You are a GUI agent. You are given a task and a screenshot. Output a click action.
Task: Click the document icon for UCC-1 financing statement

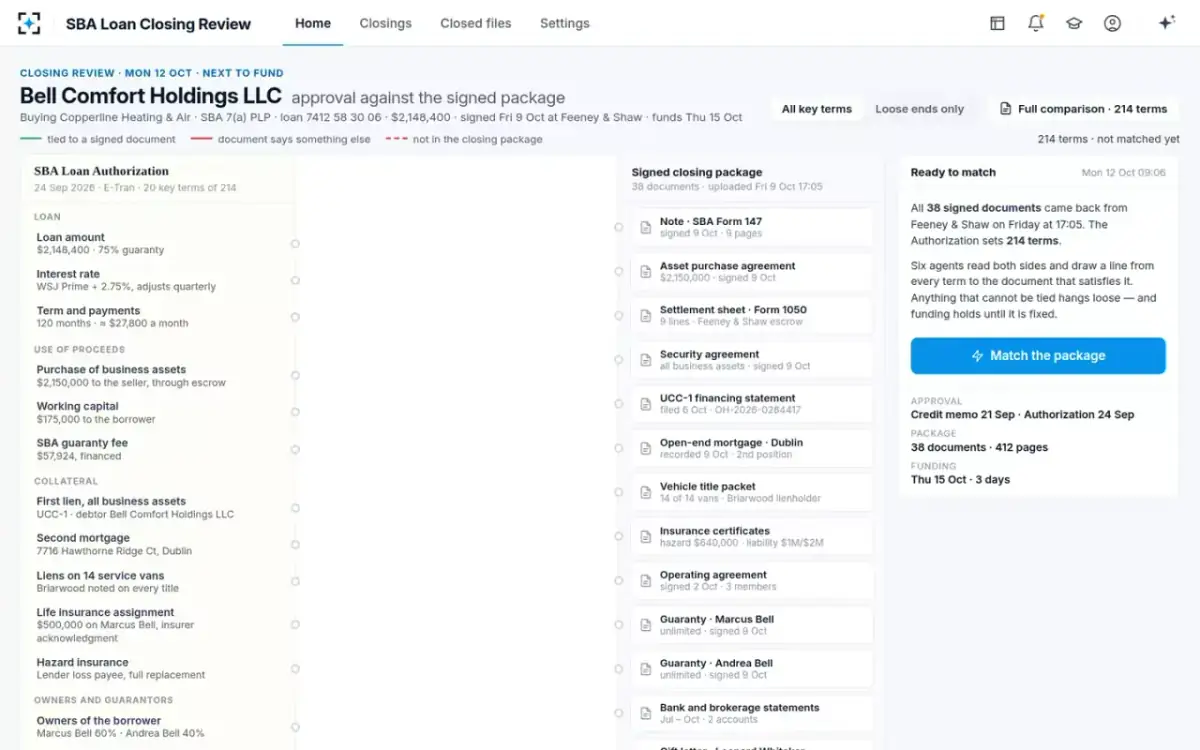coord(646,404)
